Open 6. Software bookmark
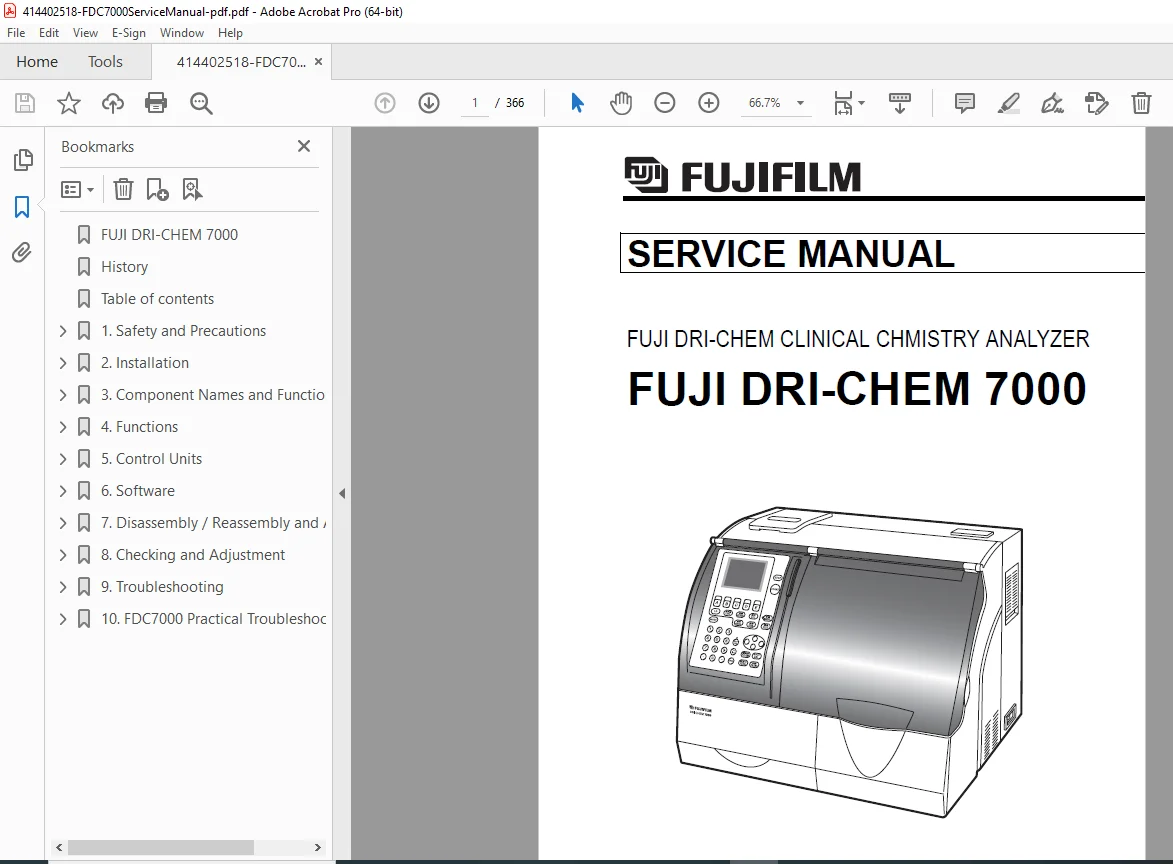1173x864 pixels. [x=138, y=491]
